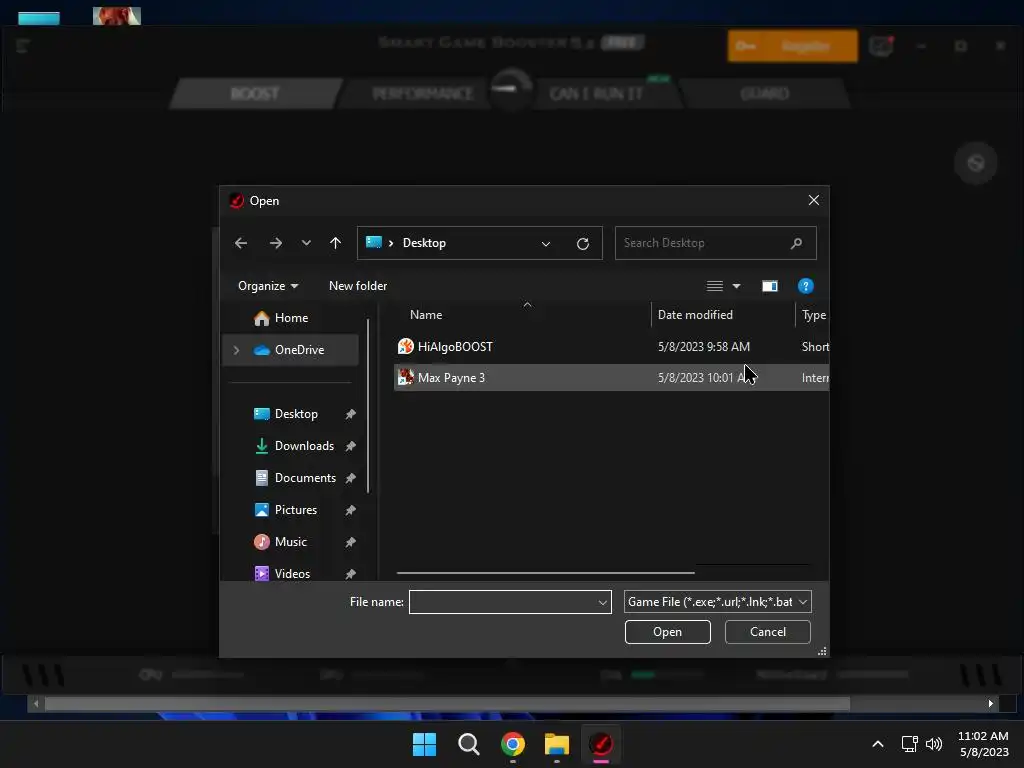
Task: Open the Windows Start menu
Action: 424,744
